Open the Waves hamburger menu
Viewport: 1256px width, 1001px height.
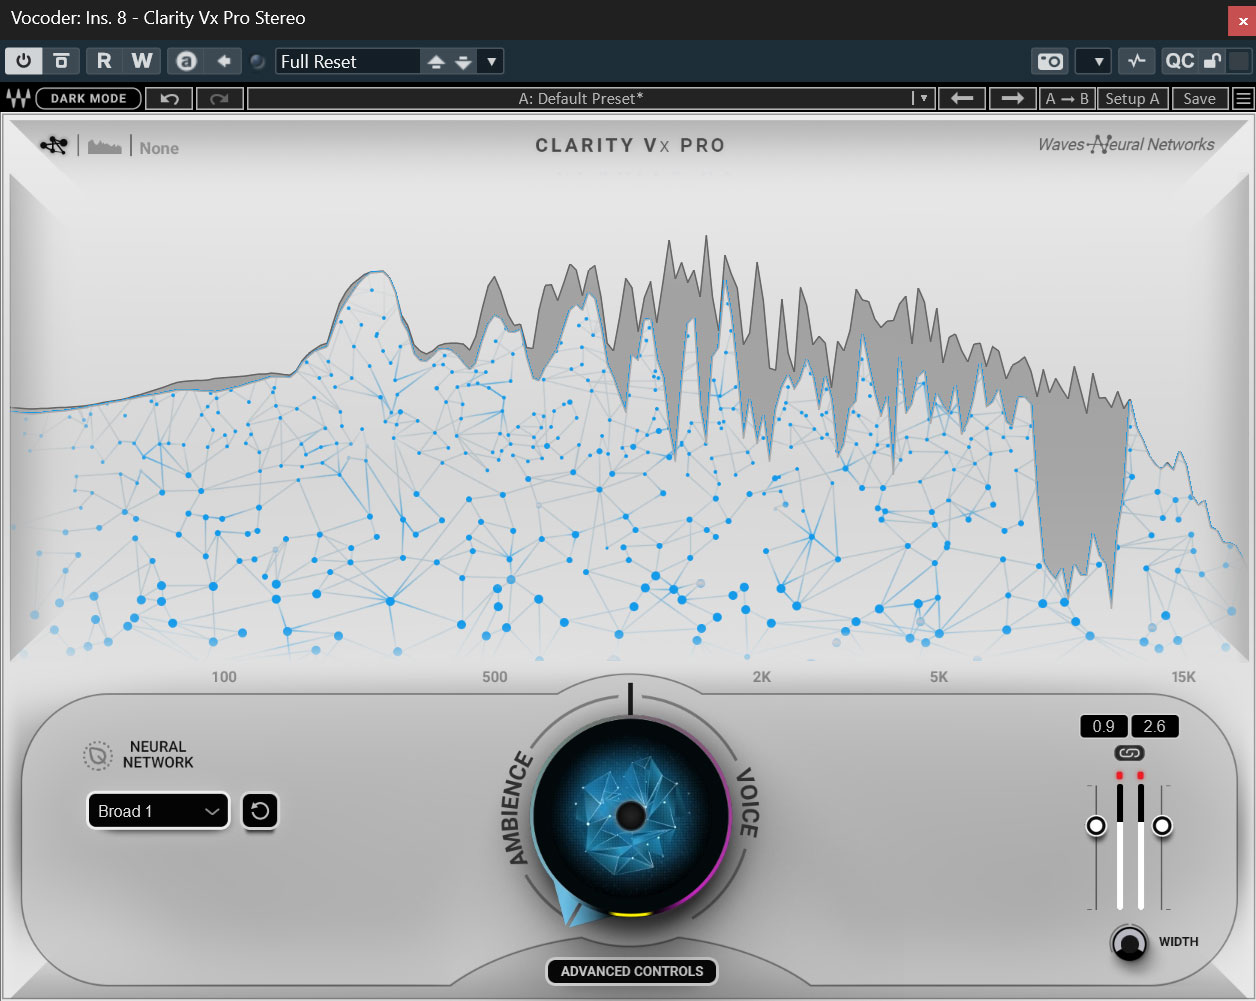pos(1242,98)
